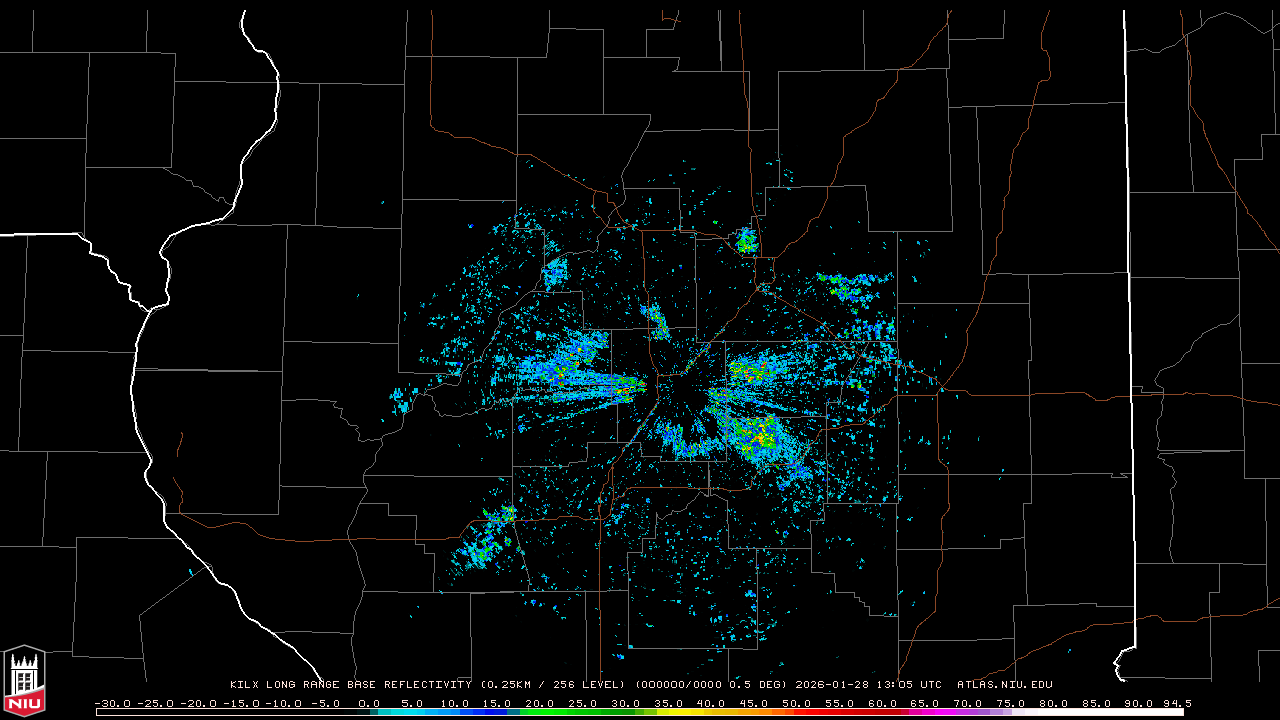Click the ATLAS.NIU.EDU text
Image resolution: width=1280 pixels, height=720 pixels.
pos(1005,685)
